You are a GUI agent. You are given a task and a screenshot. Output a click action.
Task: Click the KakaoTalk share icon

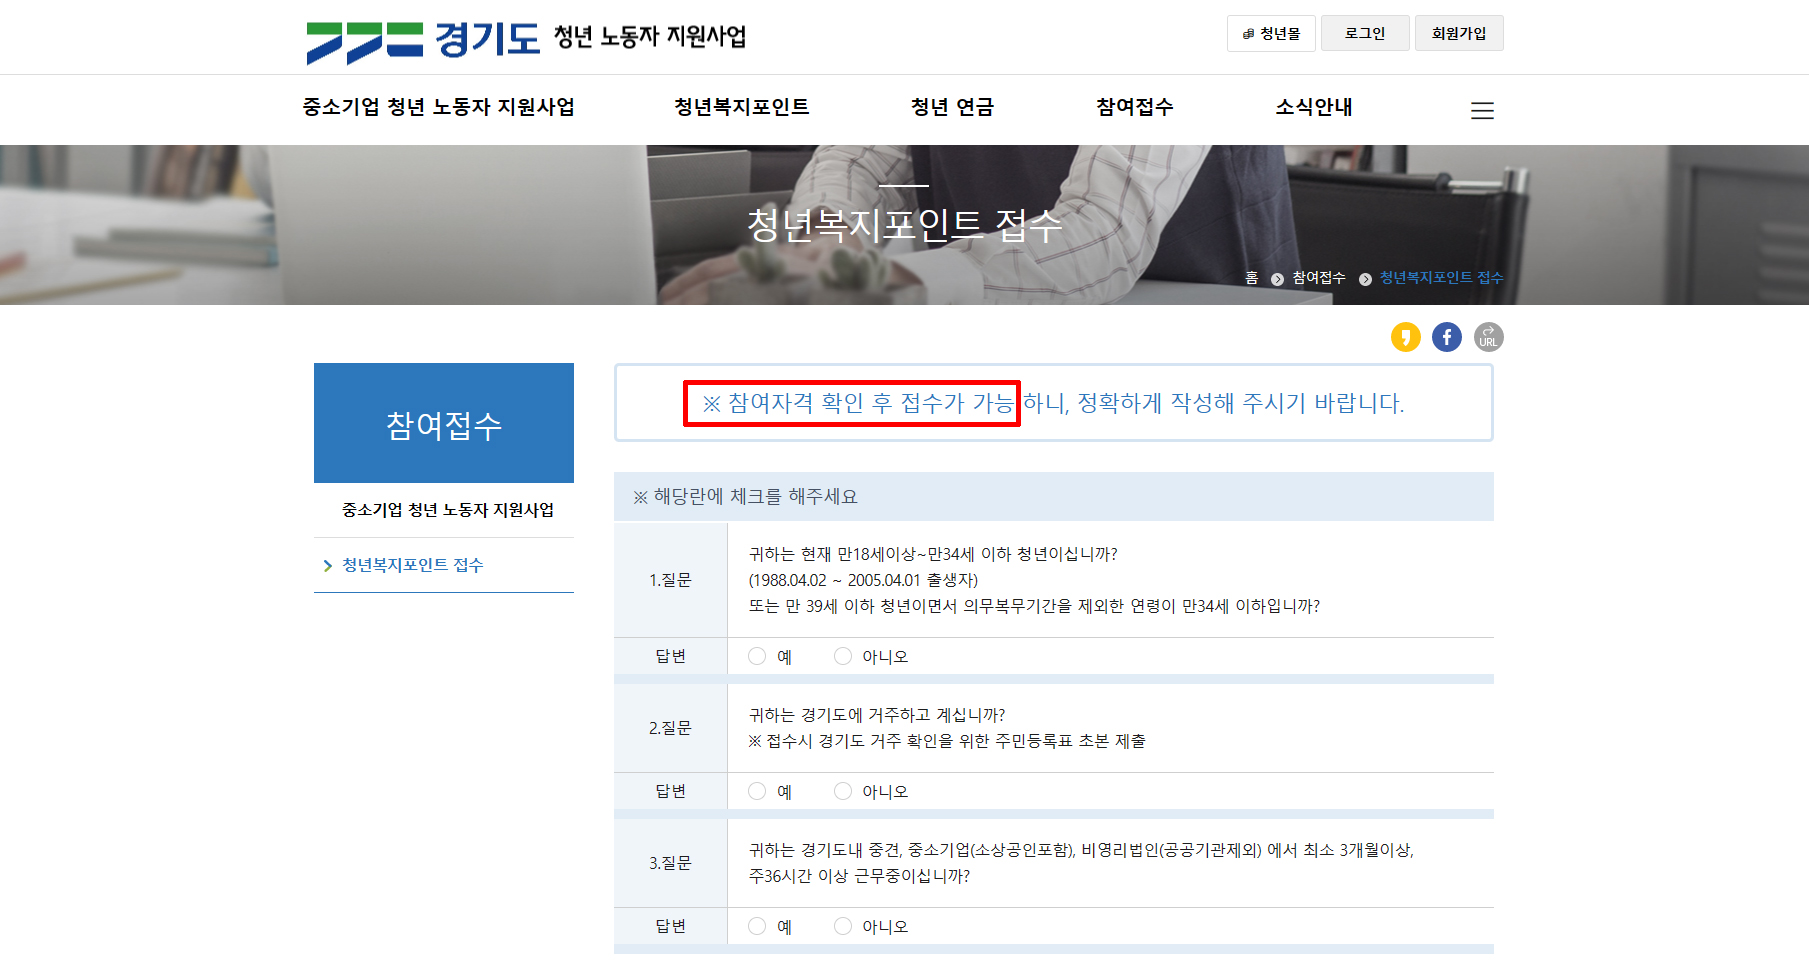click(1406, 337)
